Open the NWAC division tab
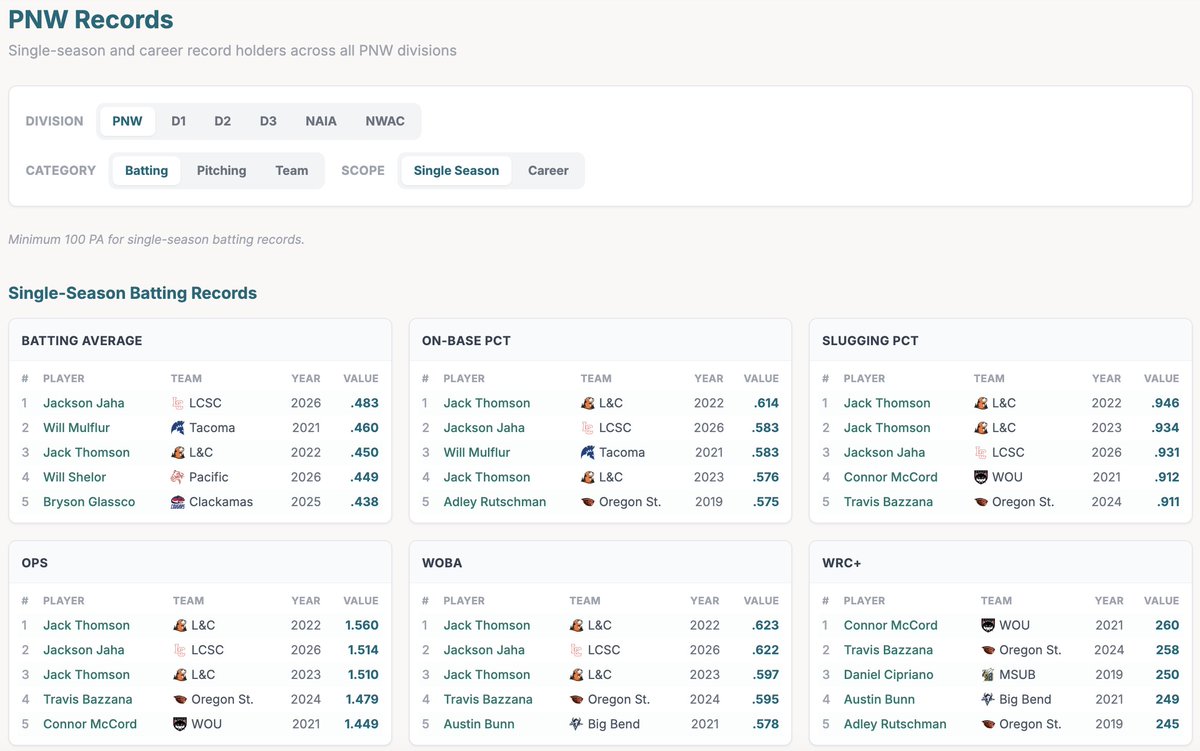The height and width of the screenshot is (751, 1200). click(x=385, y=120)
